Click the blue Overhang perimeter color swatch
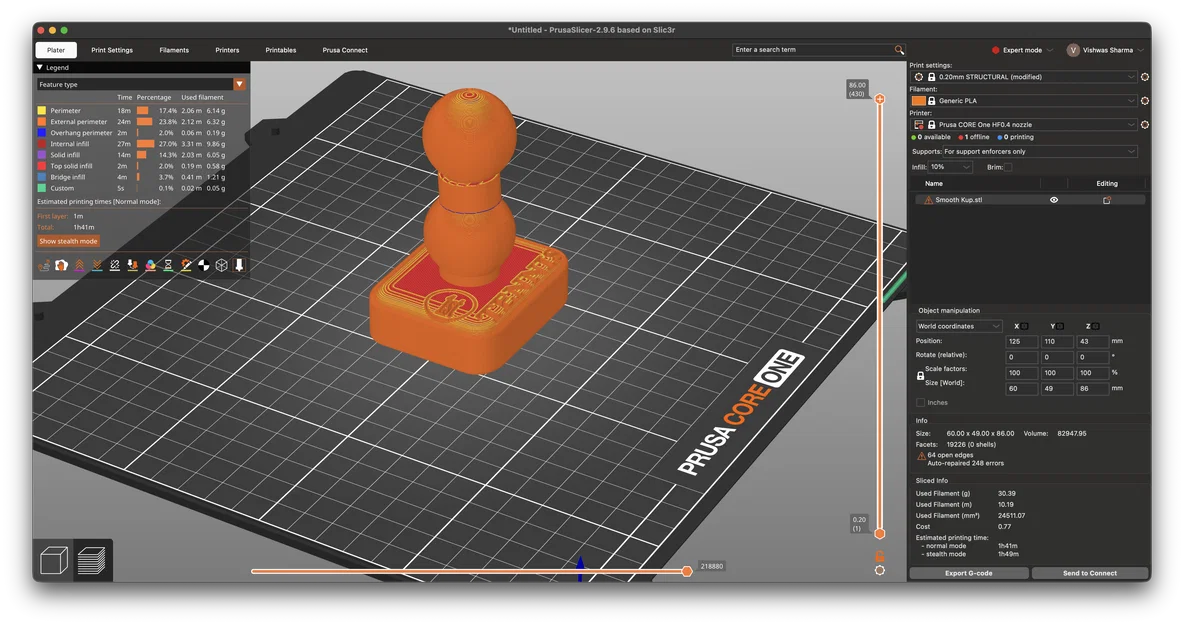Viewport: 1184px width, 625px height. [x=42, y=133]
